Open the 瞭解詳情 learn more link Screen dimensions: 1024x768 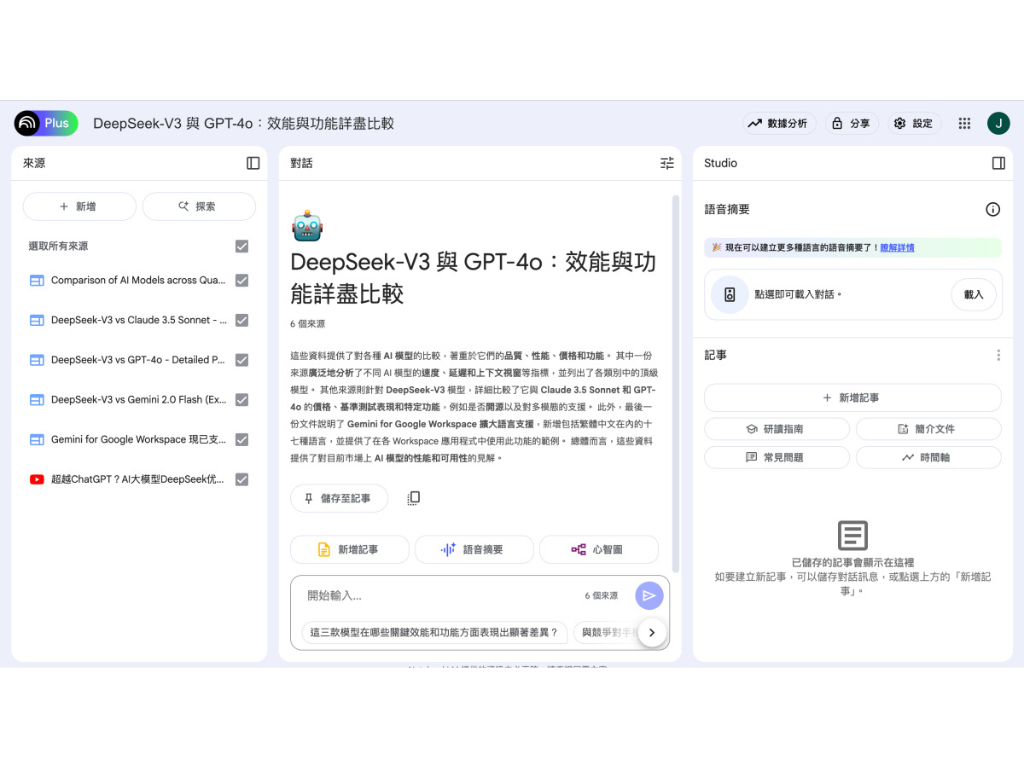click(897, 248)
